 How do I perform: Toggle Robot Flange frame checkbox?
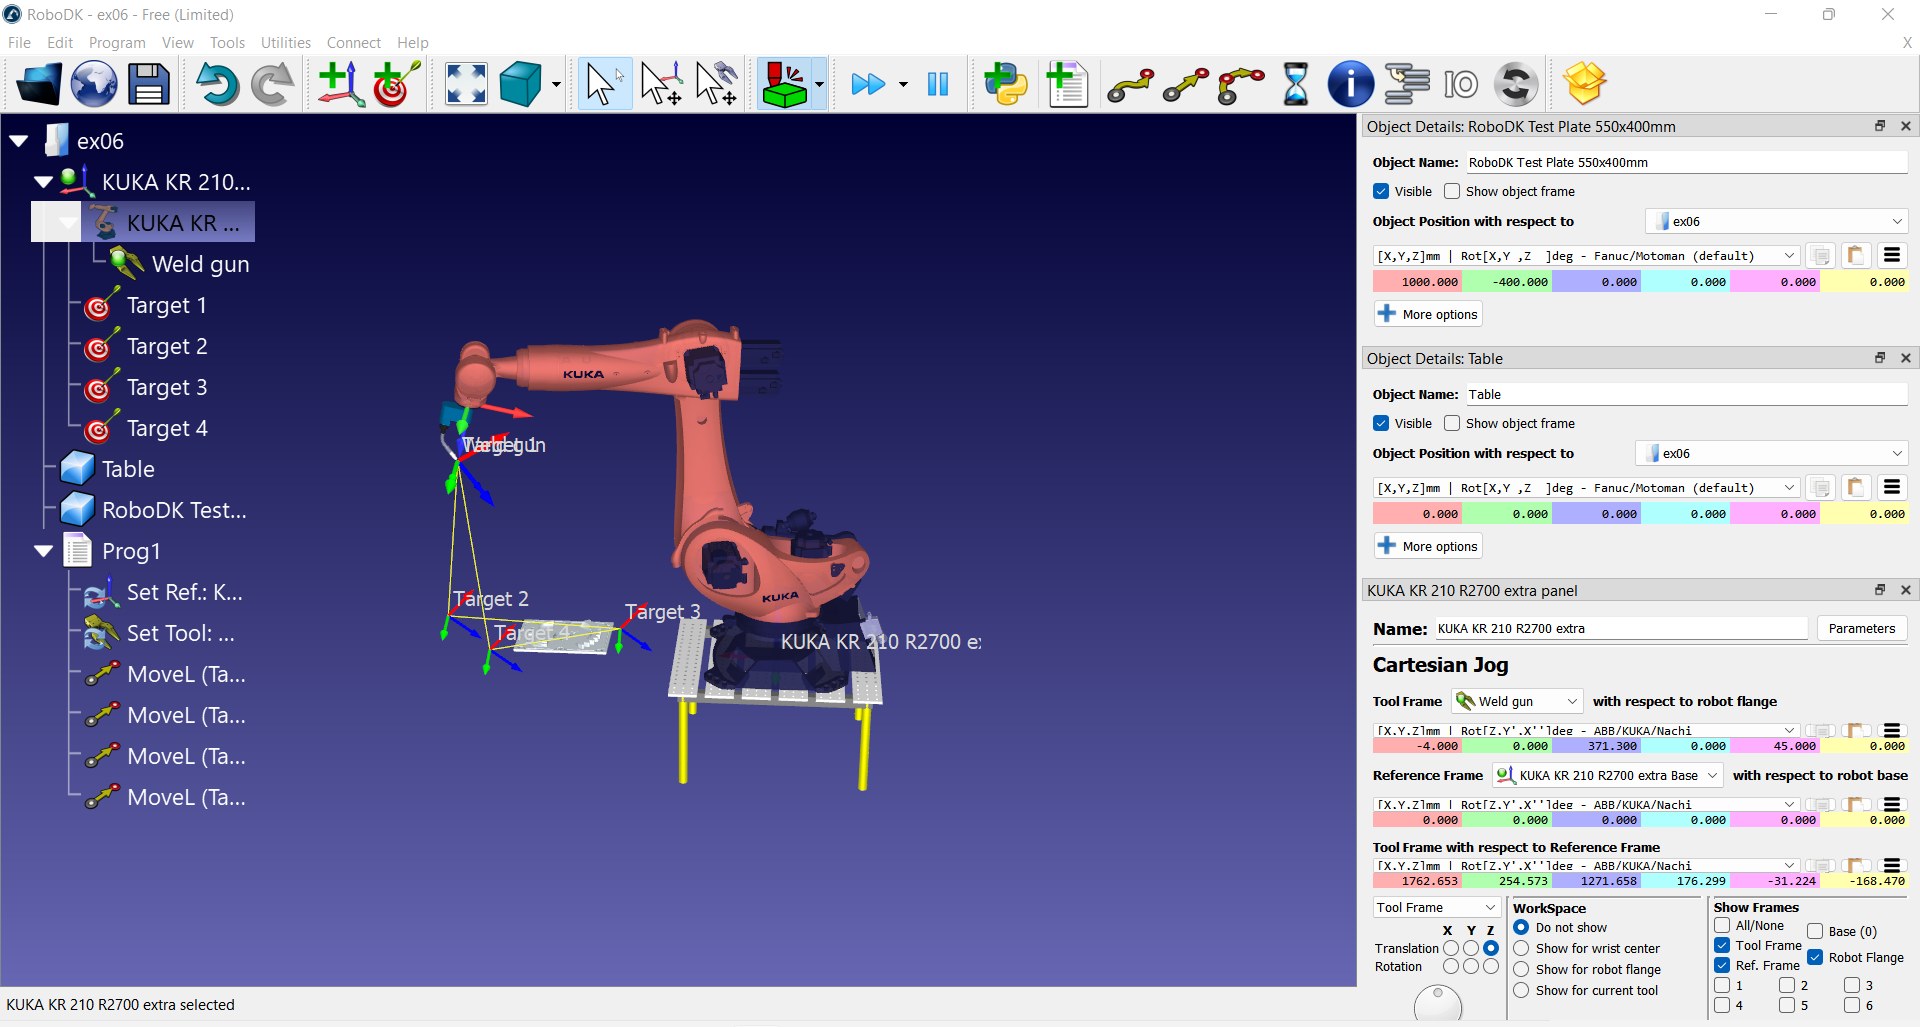point(1815,957)
